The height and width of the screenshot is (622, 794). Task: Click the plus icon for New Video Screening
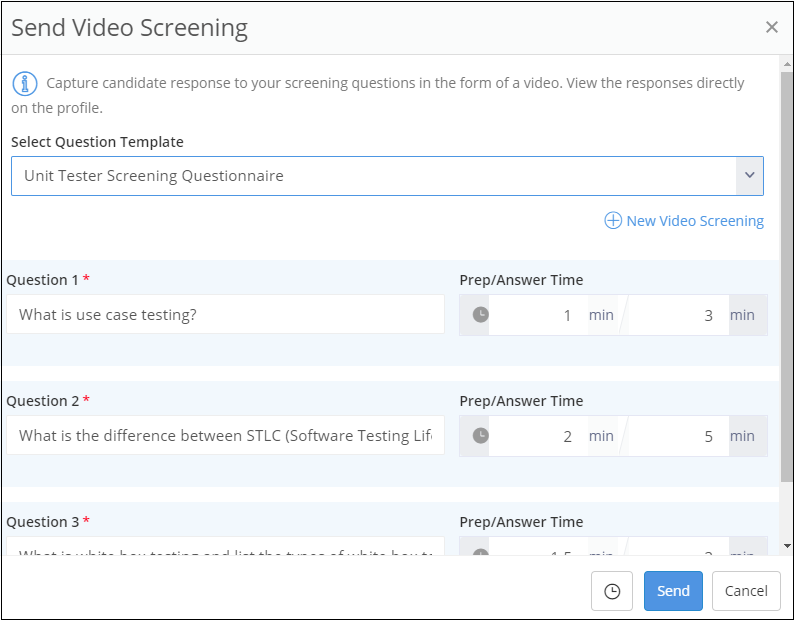[613, 221]
